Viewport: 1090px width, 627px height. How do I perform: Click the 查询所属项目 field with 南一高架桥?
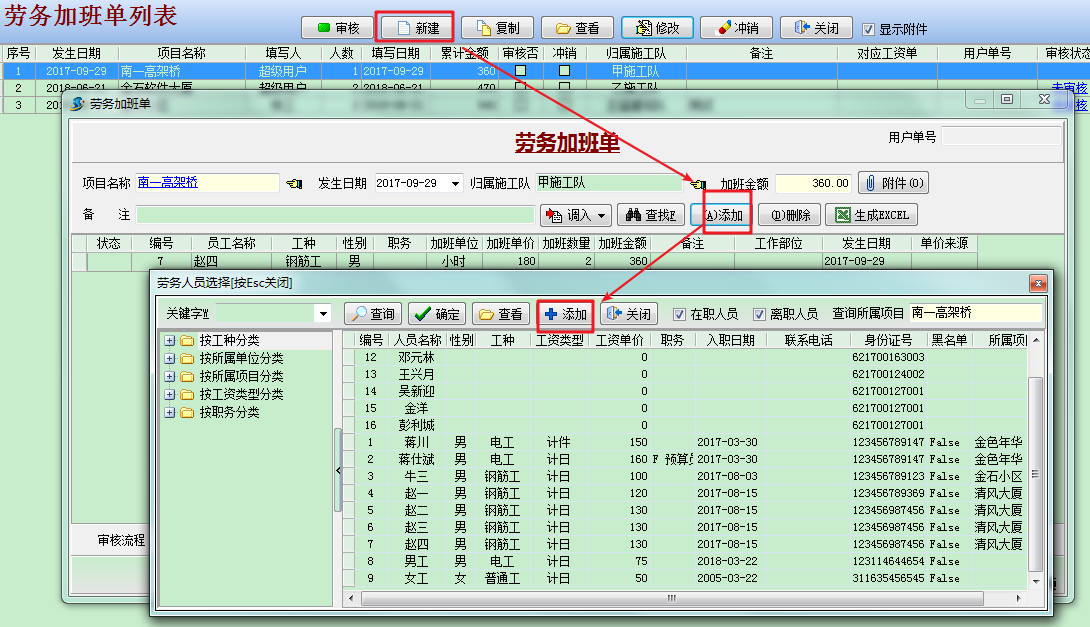tap(976, 313)
